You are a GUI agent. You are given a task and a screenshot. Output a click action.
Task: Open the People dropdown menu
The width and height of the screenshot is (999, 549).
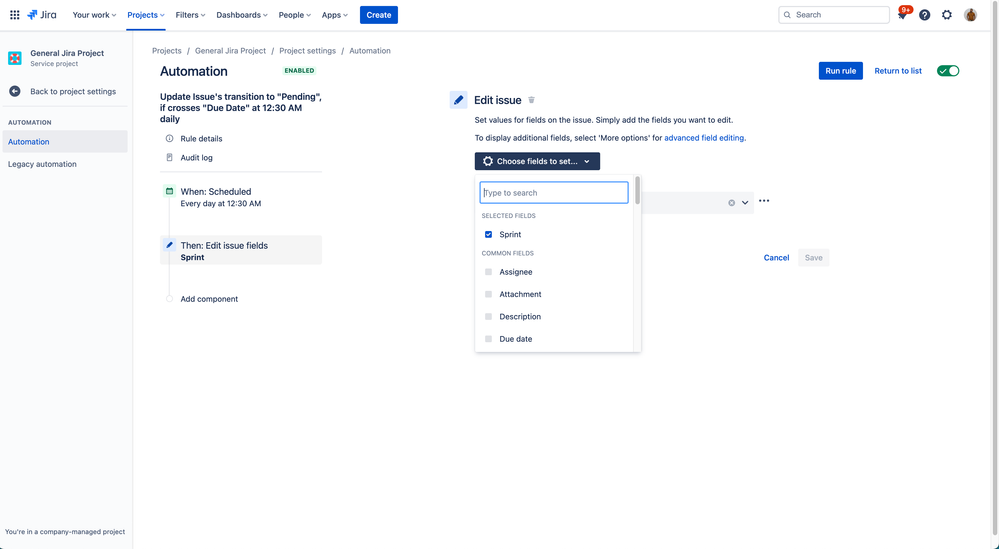click(295, 15)
